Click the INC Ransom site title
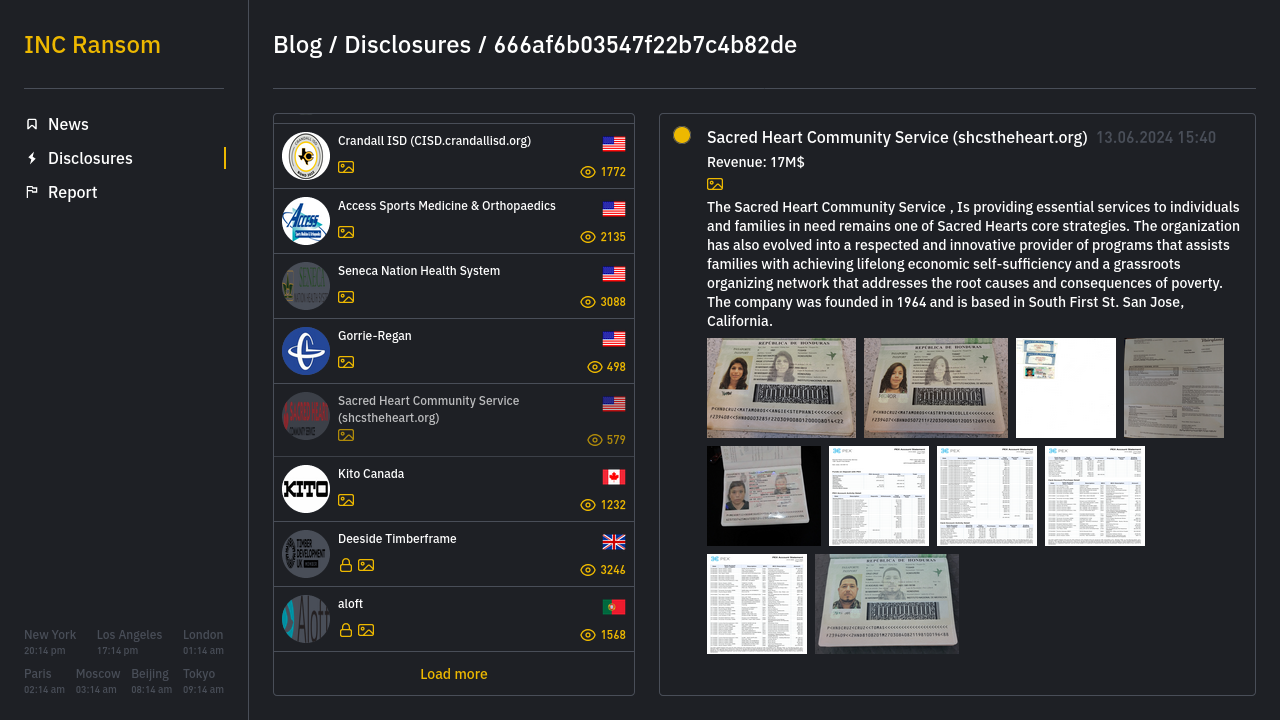 point(92,45)
